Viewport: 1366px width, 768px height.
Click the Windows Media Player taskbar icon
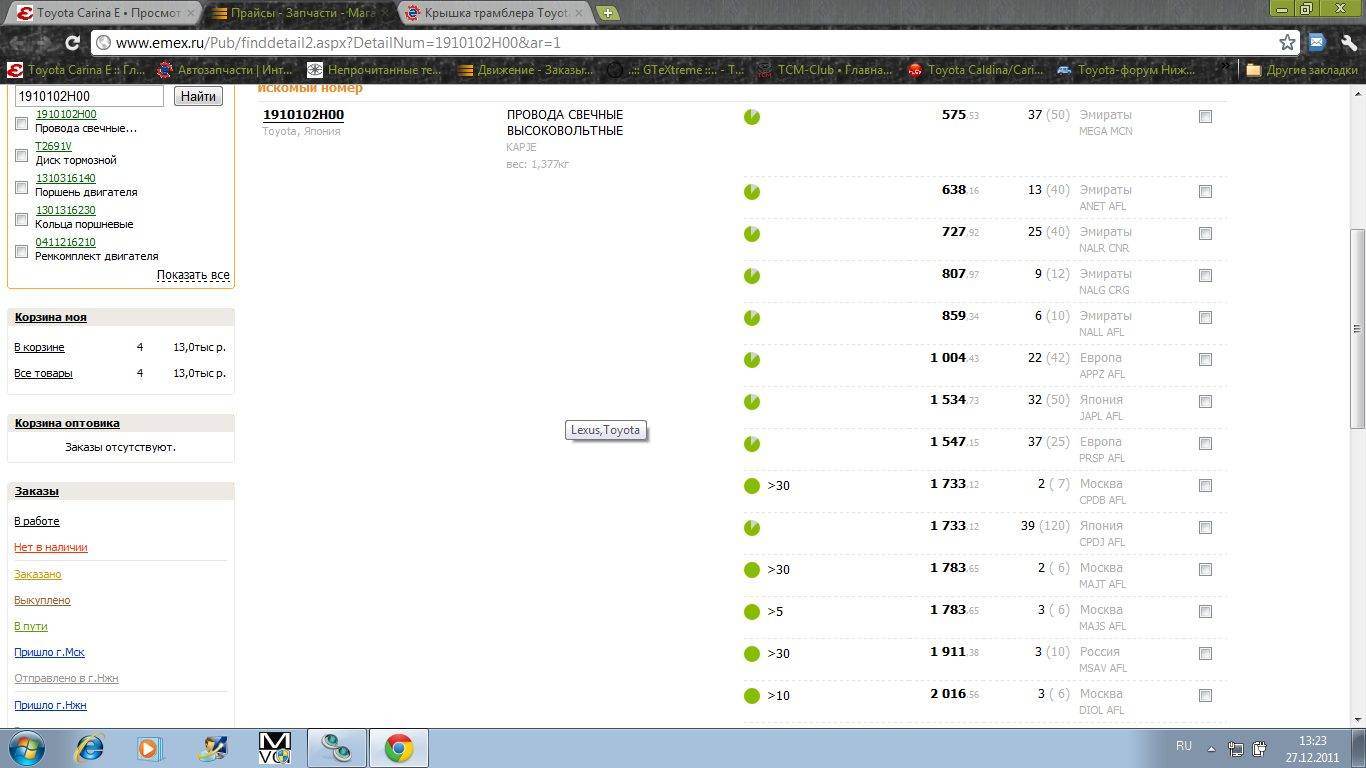(150, 748)
